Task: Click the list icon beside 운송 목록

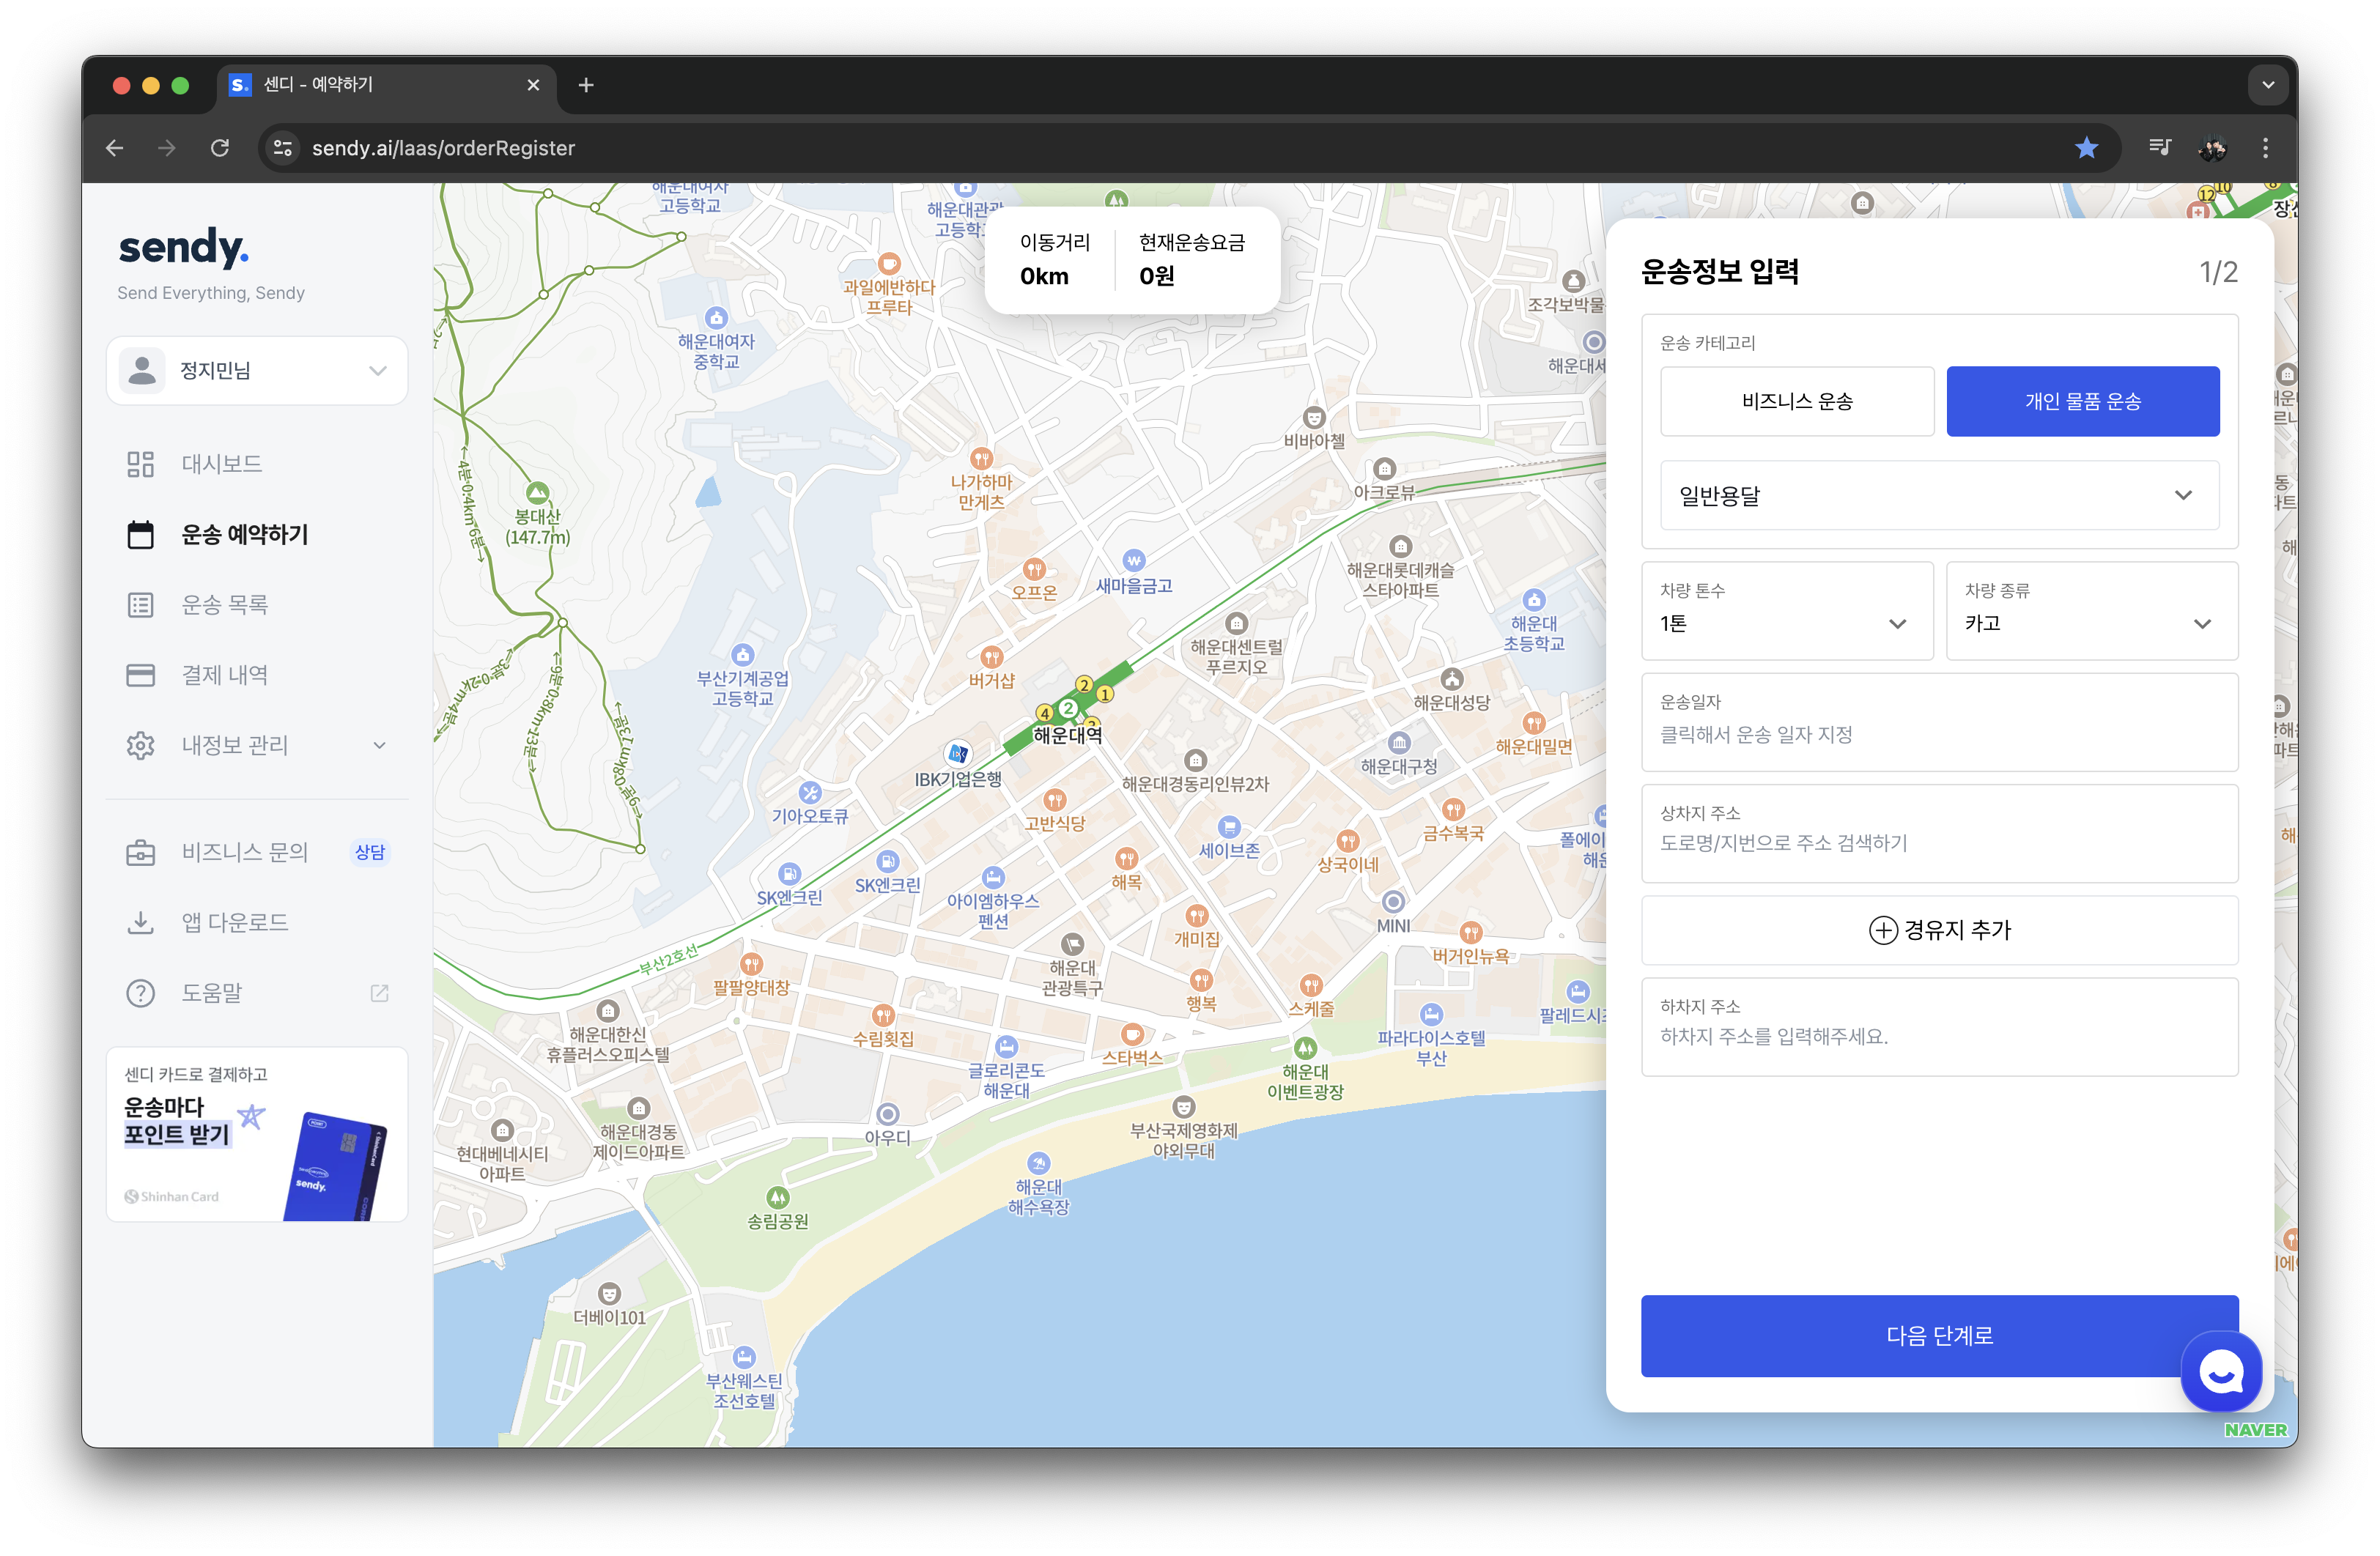Action: click(140, 605)
